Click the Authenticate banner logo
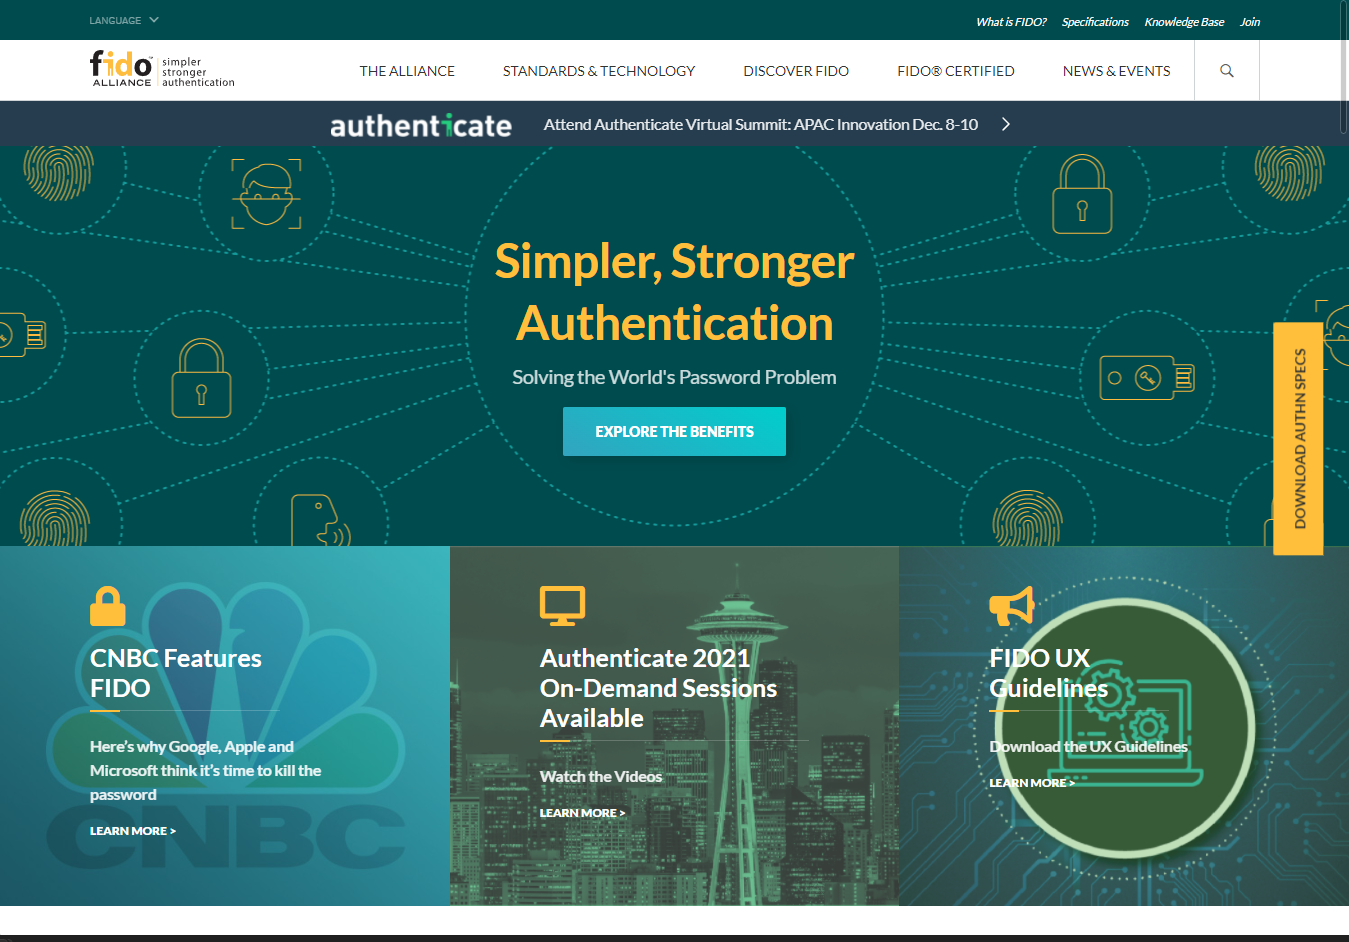Viewport: 1349px width, 942px height. [421, 125]
